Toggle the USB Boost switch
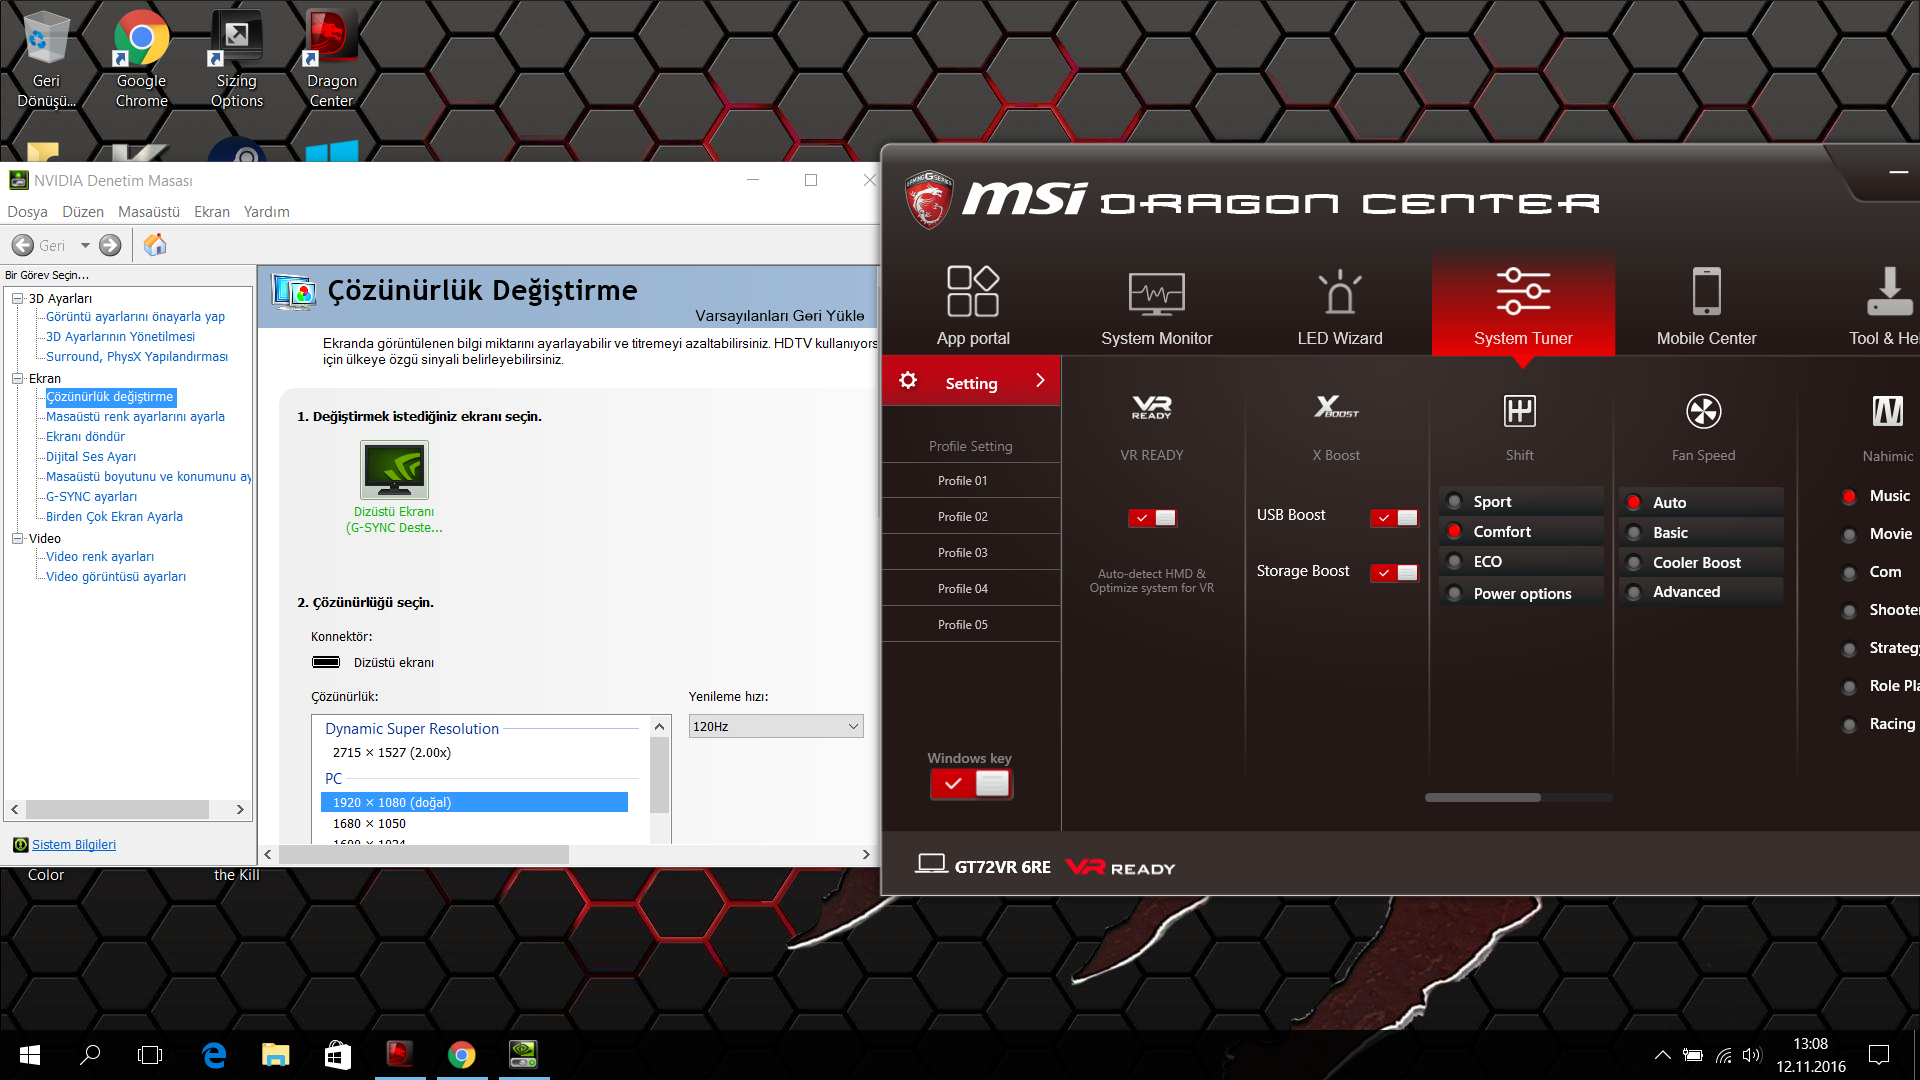This screenshot has width=1920, height=1080. point(1394,518)
